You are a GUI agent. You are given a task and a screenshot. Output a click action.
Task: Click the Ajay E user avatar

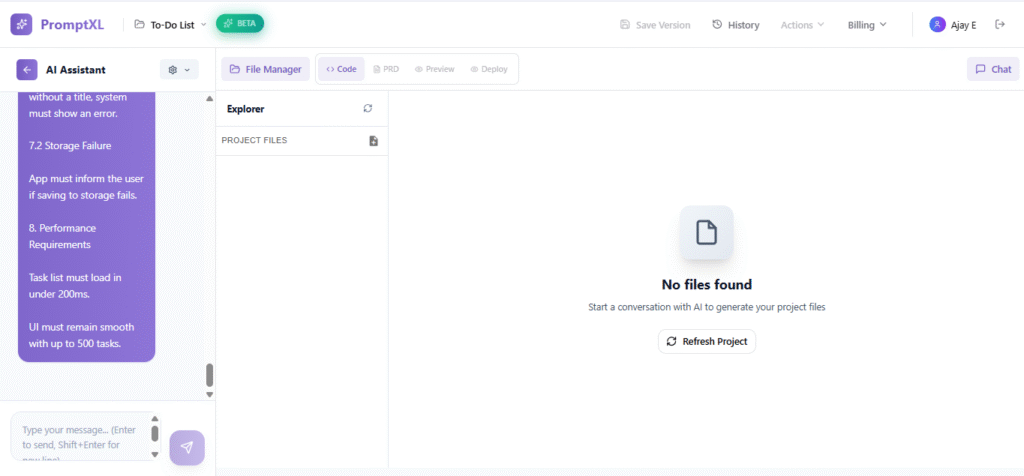coord(937,25)
